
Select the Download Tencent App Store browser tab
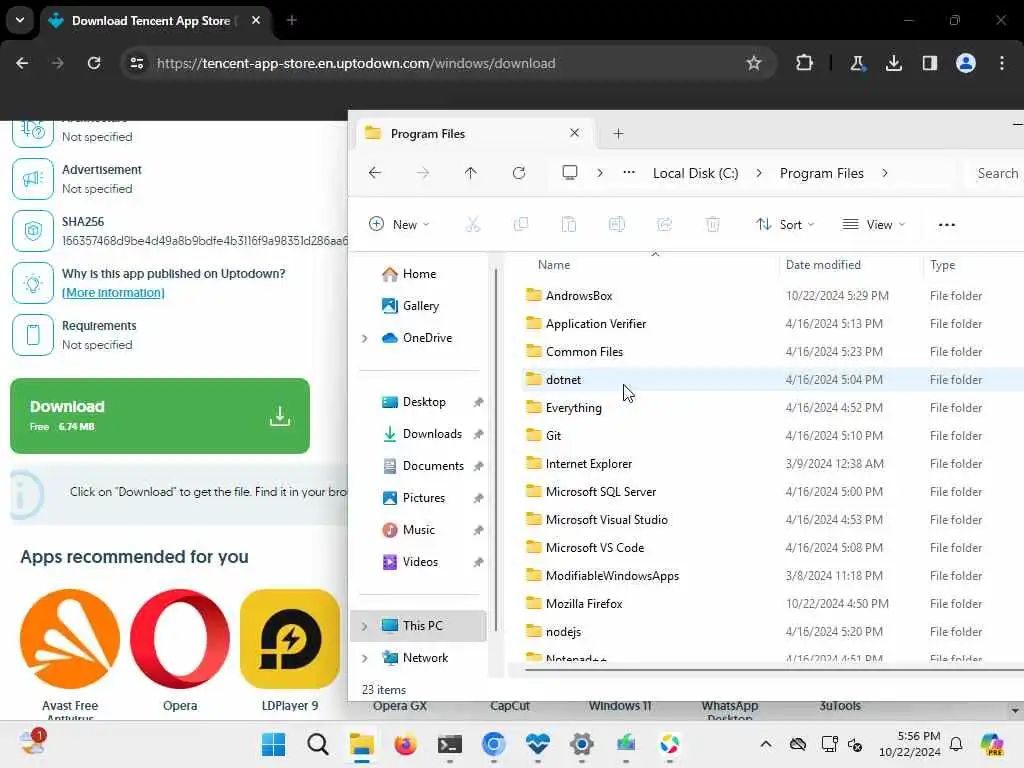pyautogui.click(x=155, y=21)
